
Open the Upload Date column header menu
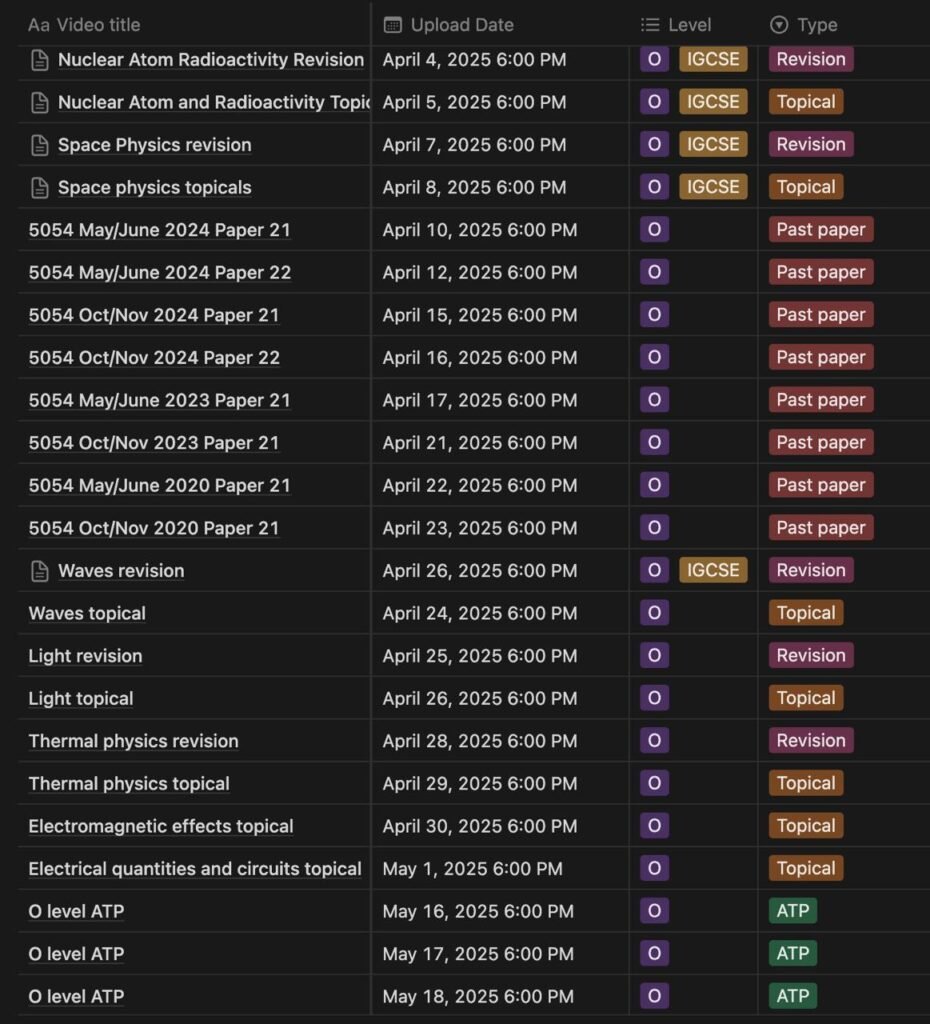coord(449,25)
